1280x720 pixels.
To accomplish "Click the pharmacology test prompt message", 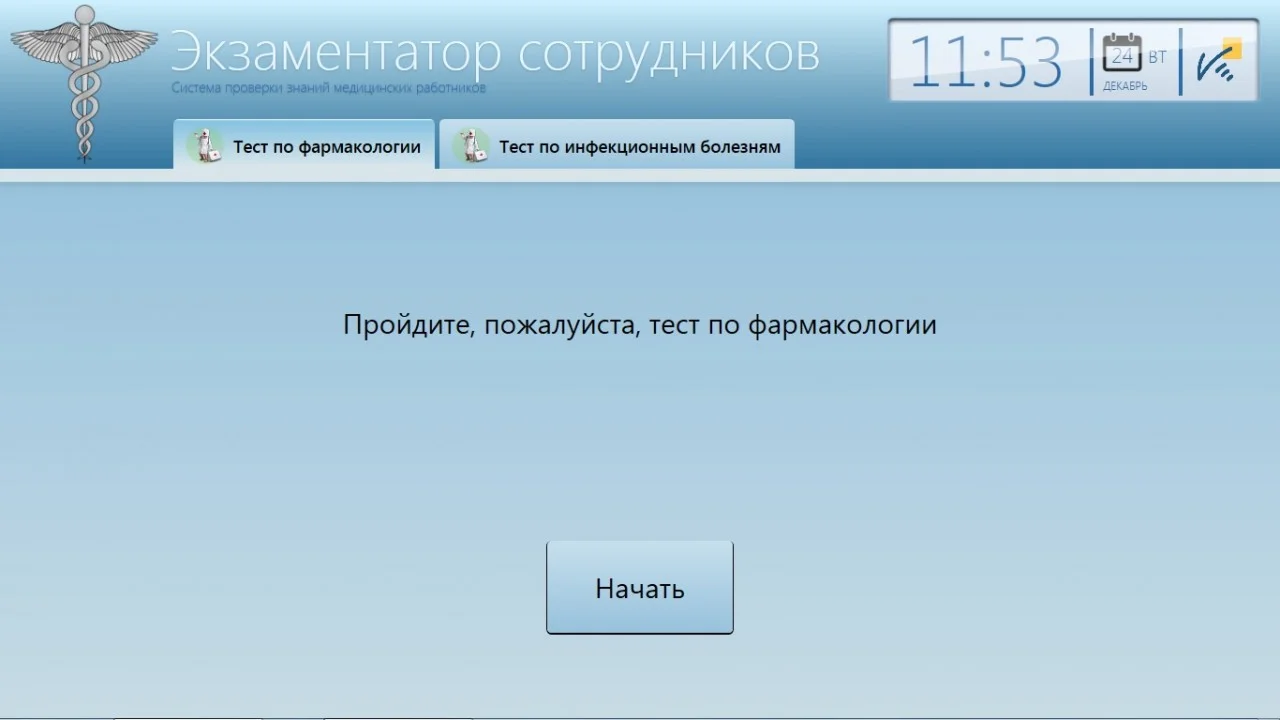I will coord(639,324).
